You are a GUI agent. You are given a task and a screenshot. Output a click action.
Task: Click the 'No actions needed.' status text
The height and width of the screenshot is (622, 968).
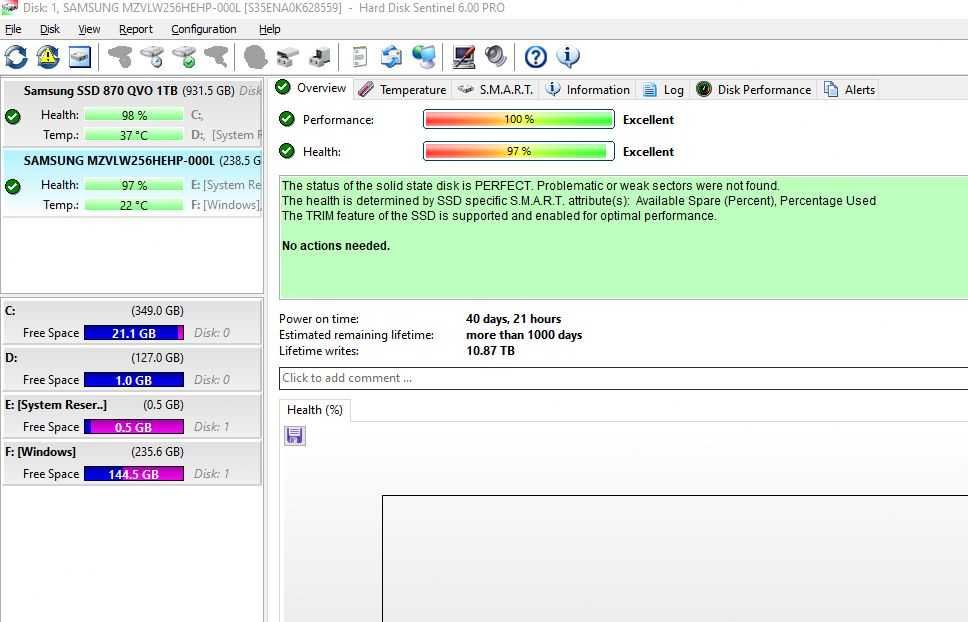click(336, 246)
